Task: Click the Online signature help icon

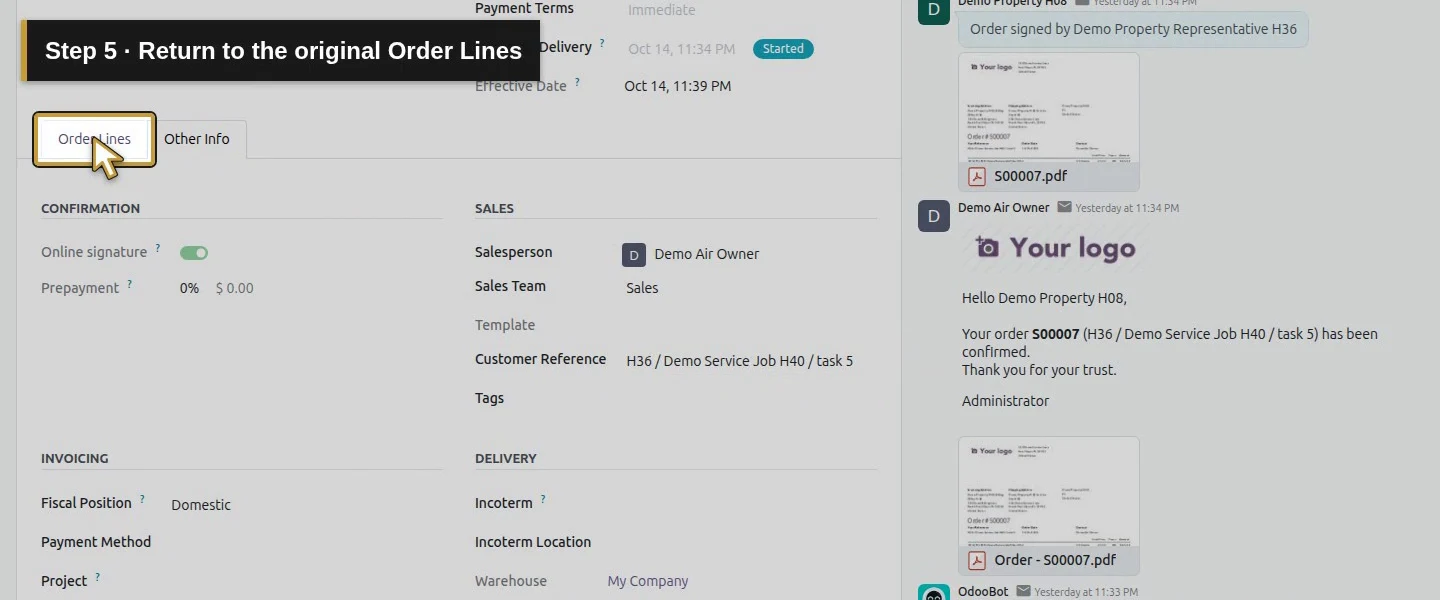Action: [x=158, y=248]
